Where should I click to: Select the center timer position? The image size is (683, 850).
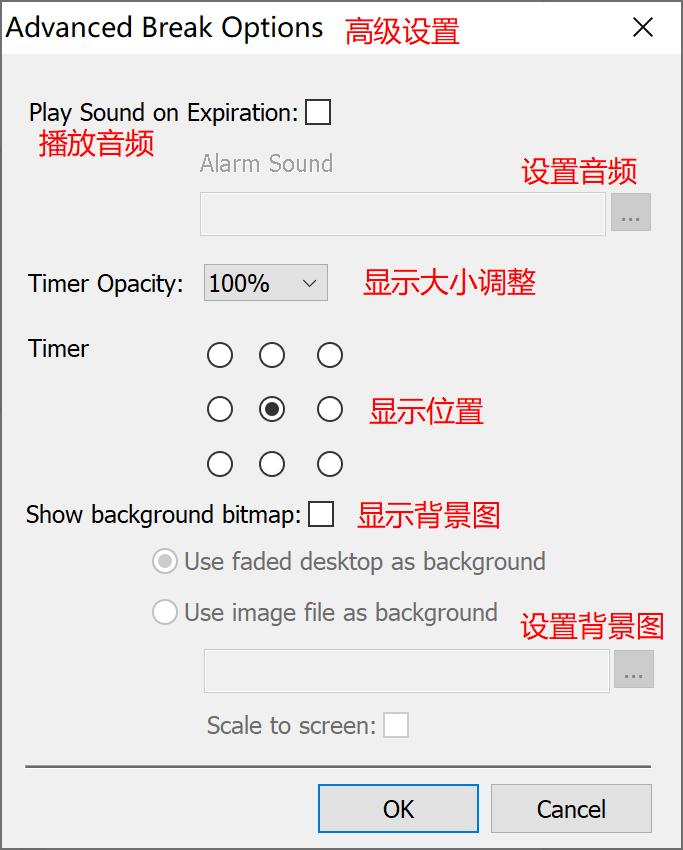(x=272, y=409)
